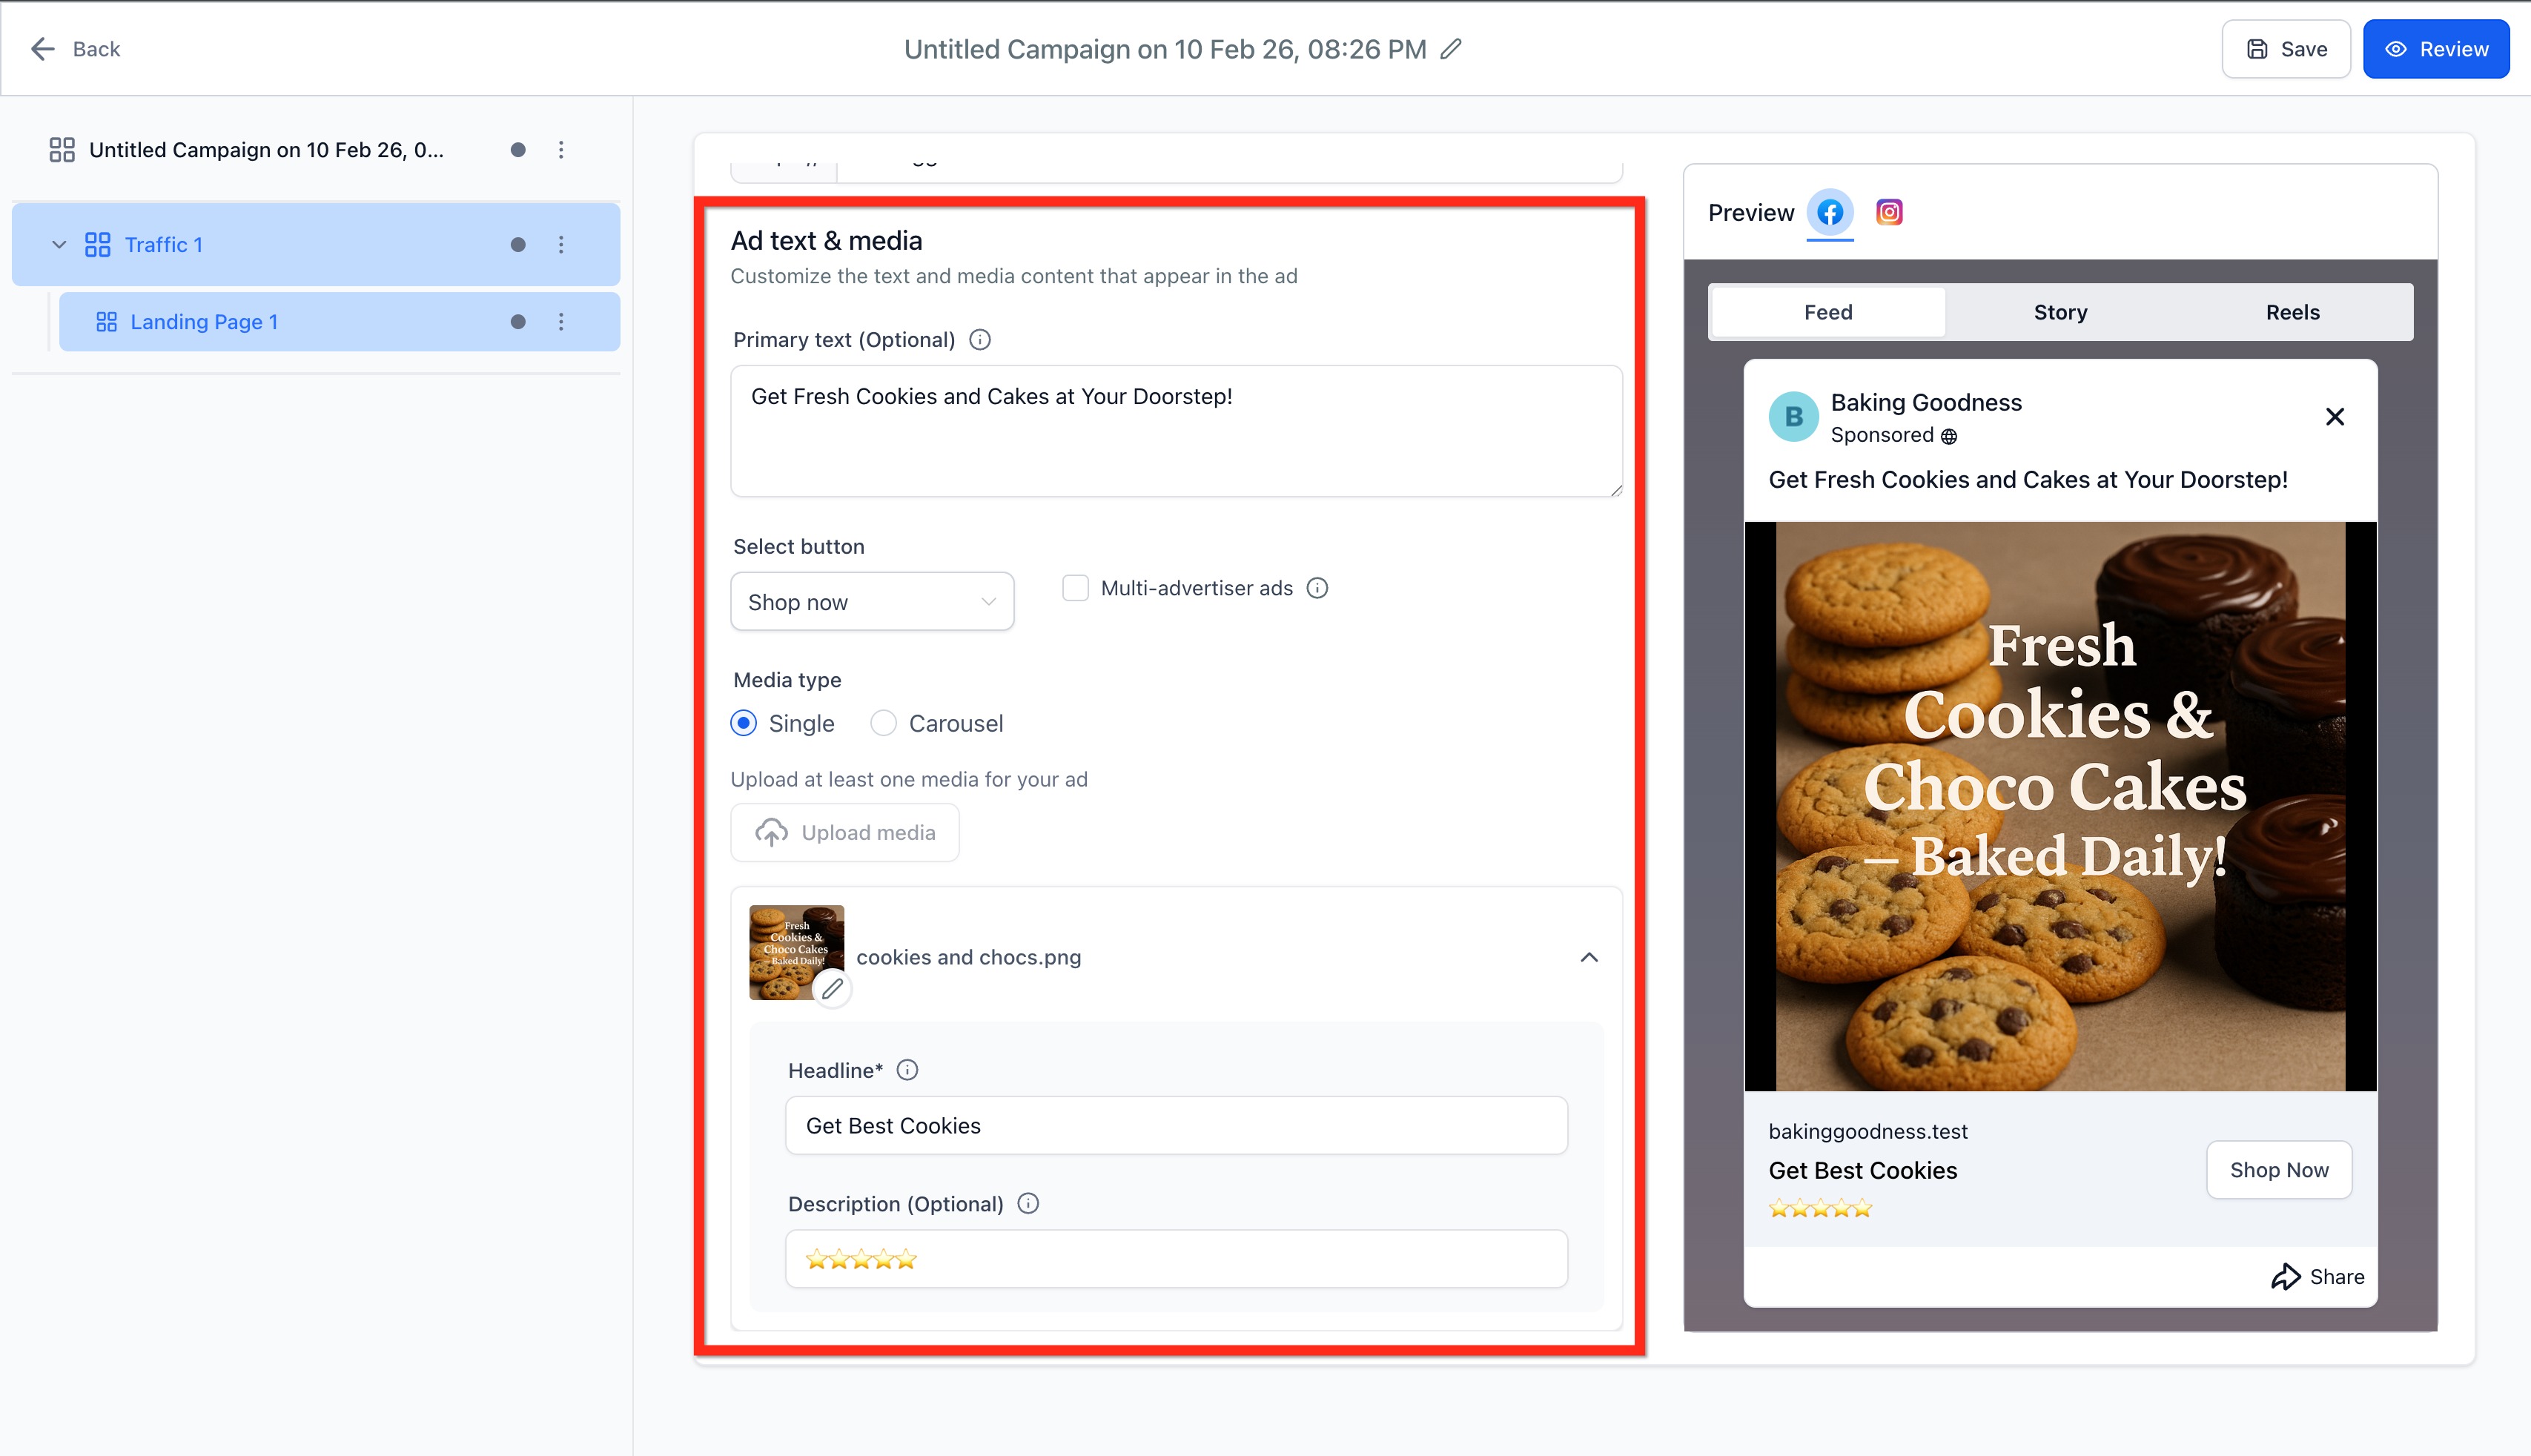Switch preview to the Story tab
Screen dimensions: 2531x1456
[2060, 312]
